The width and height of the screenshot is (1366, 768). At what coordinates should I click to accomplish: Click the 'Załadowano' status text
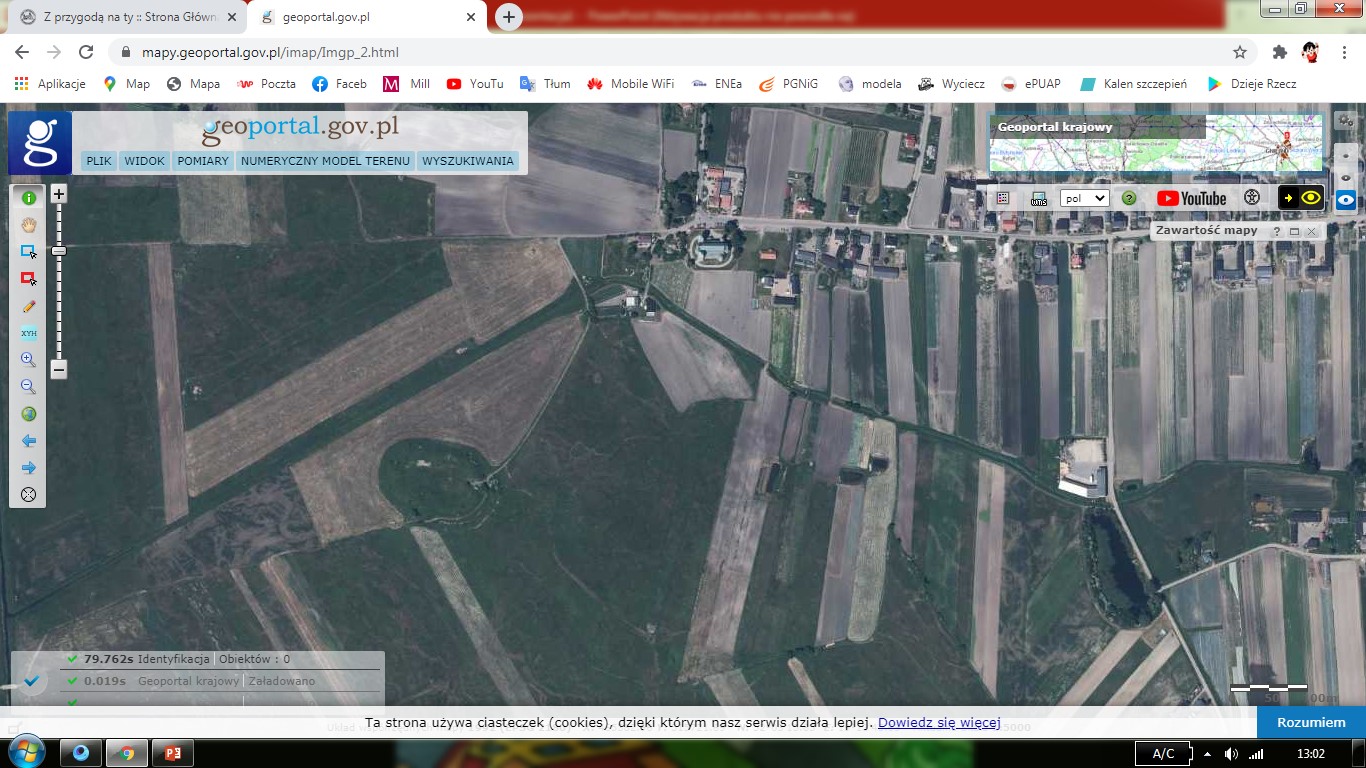[282, 681]
